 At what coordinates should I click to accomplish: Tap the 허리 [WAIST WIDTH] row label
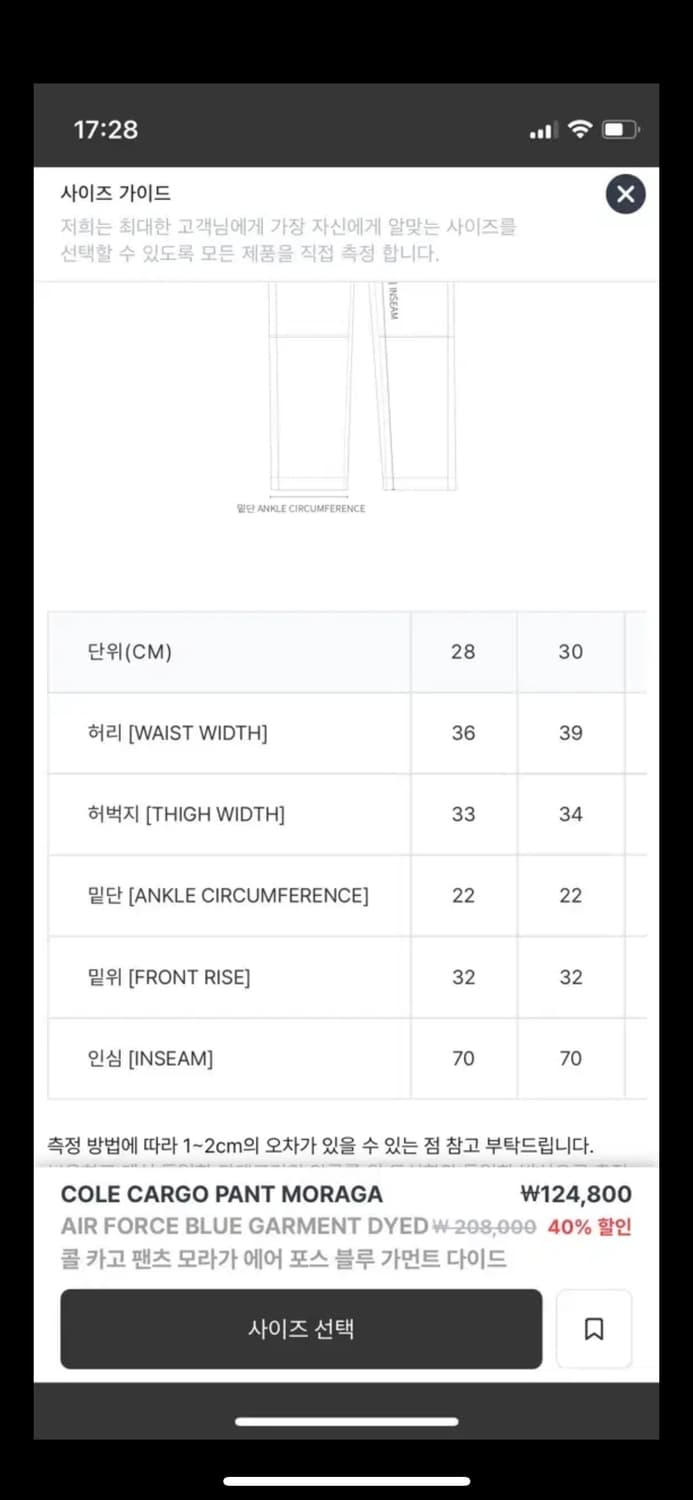click(x=177, y=733)
